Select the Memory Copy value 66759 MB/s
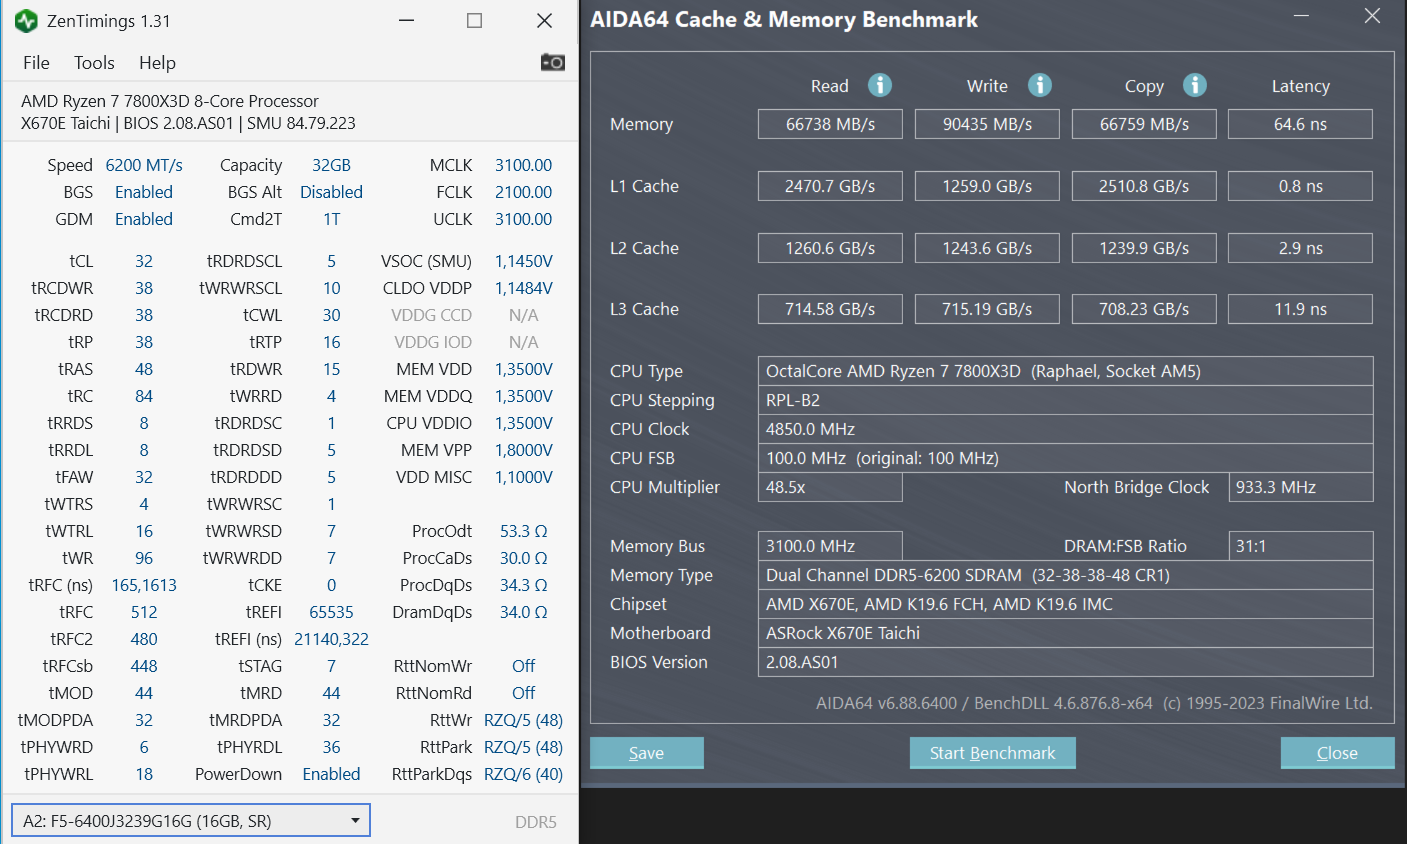This screenshot has width=1407, height=844. (1144, 124)
